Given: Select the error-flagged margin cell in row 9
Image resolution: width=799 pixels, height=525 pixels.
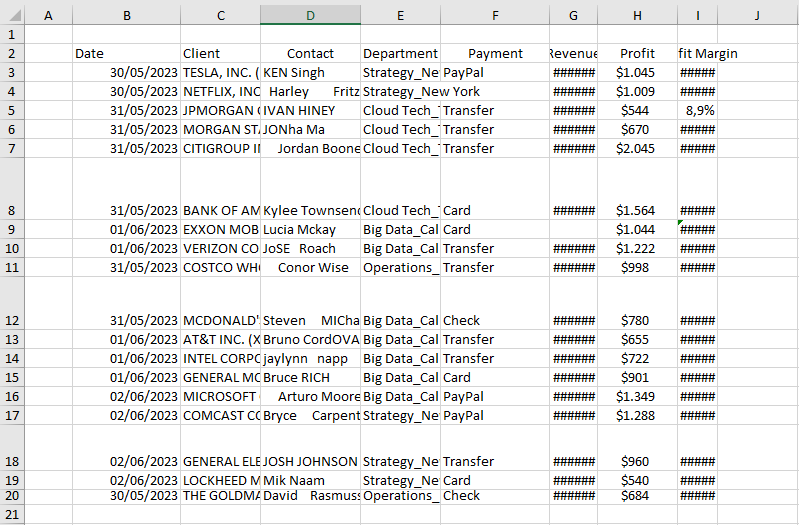Looking at the screenshot, I should (698, 229).
